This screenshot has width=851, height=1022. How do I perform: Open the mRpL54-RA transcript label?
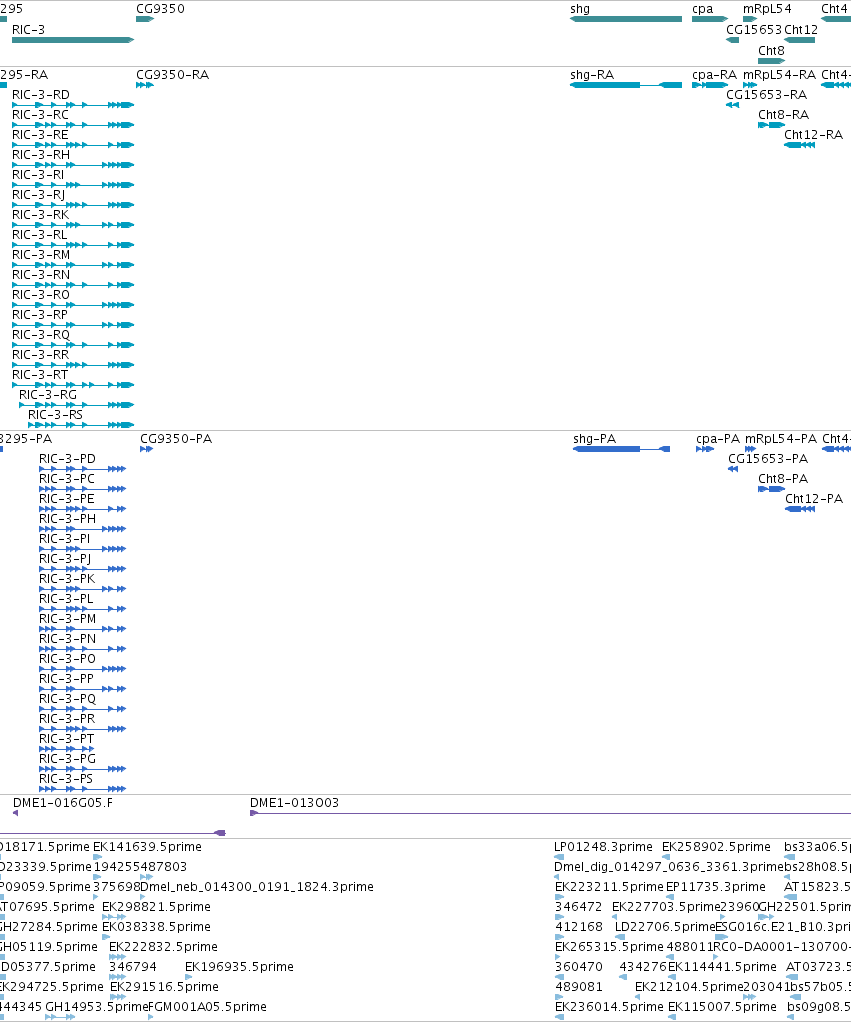point(779,75)
